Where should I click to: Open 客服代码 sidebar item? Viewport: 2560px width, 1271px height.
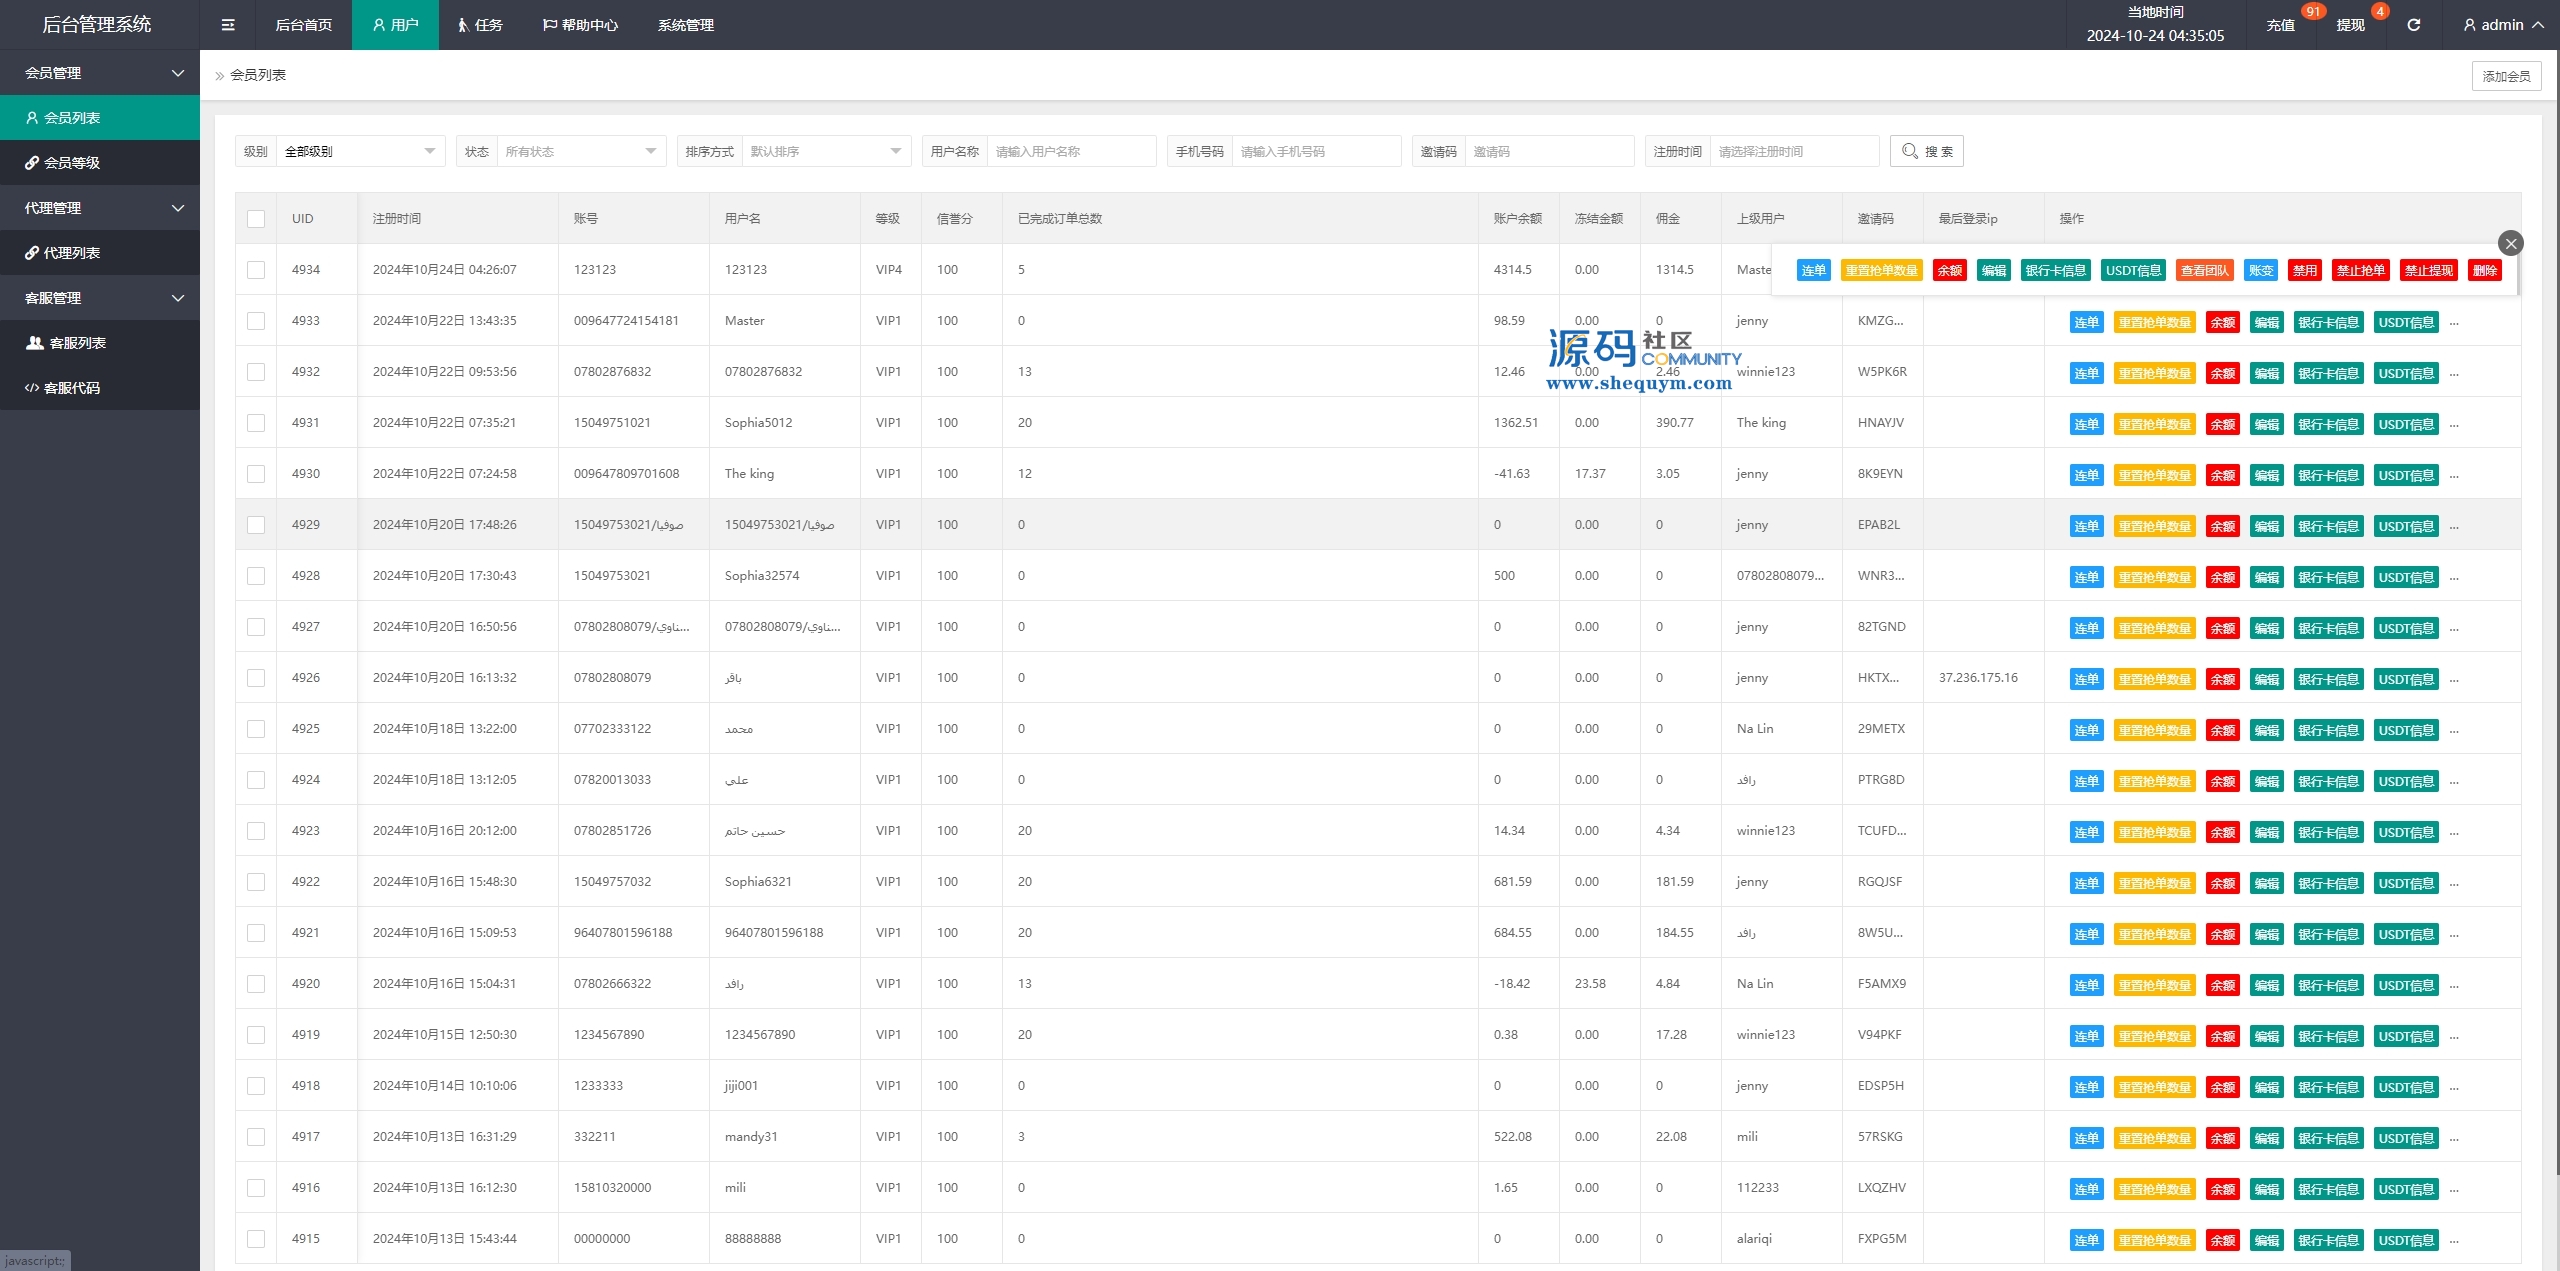pos(71,388)
